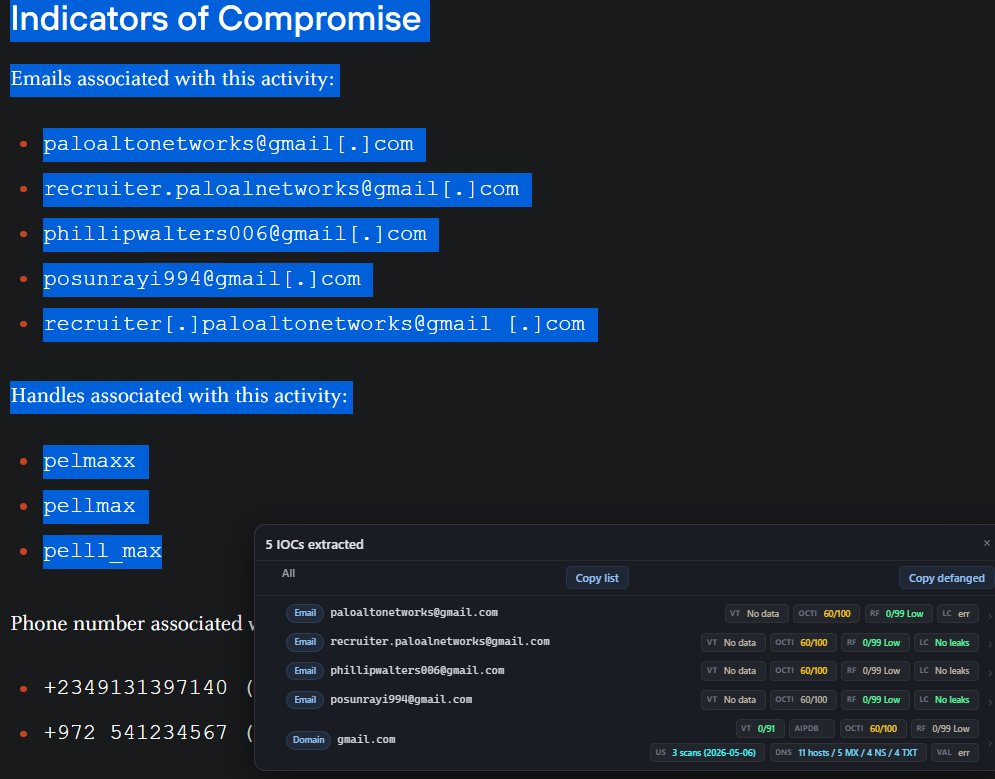Click Email badge beside recruiter.paloalnetworks@gmail.com
995x779 pixels.
pyautogui.click(x=305, y=642)
